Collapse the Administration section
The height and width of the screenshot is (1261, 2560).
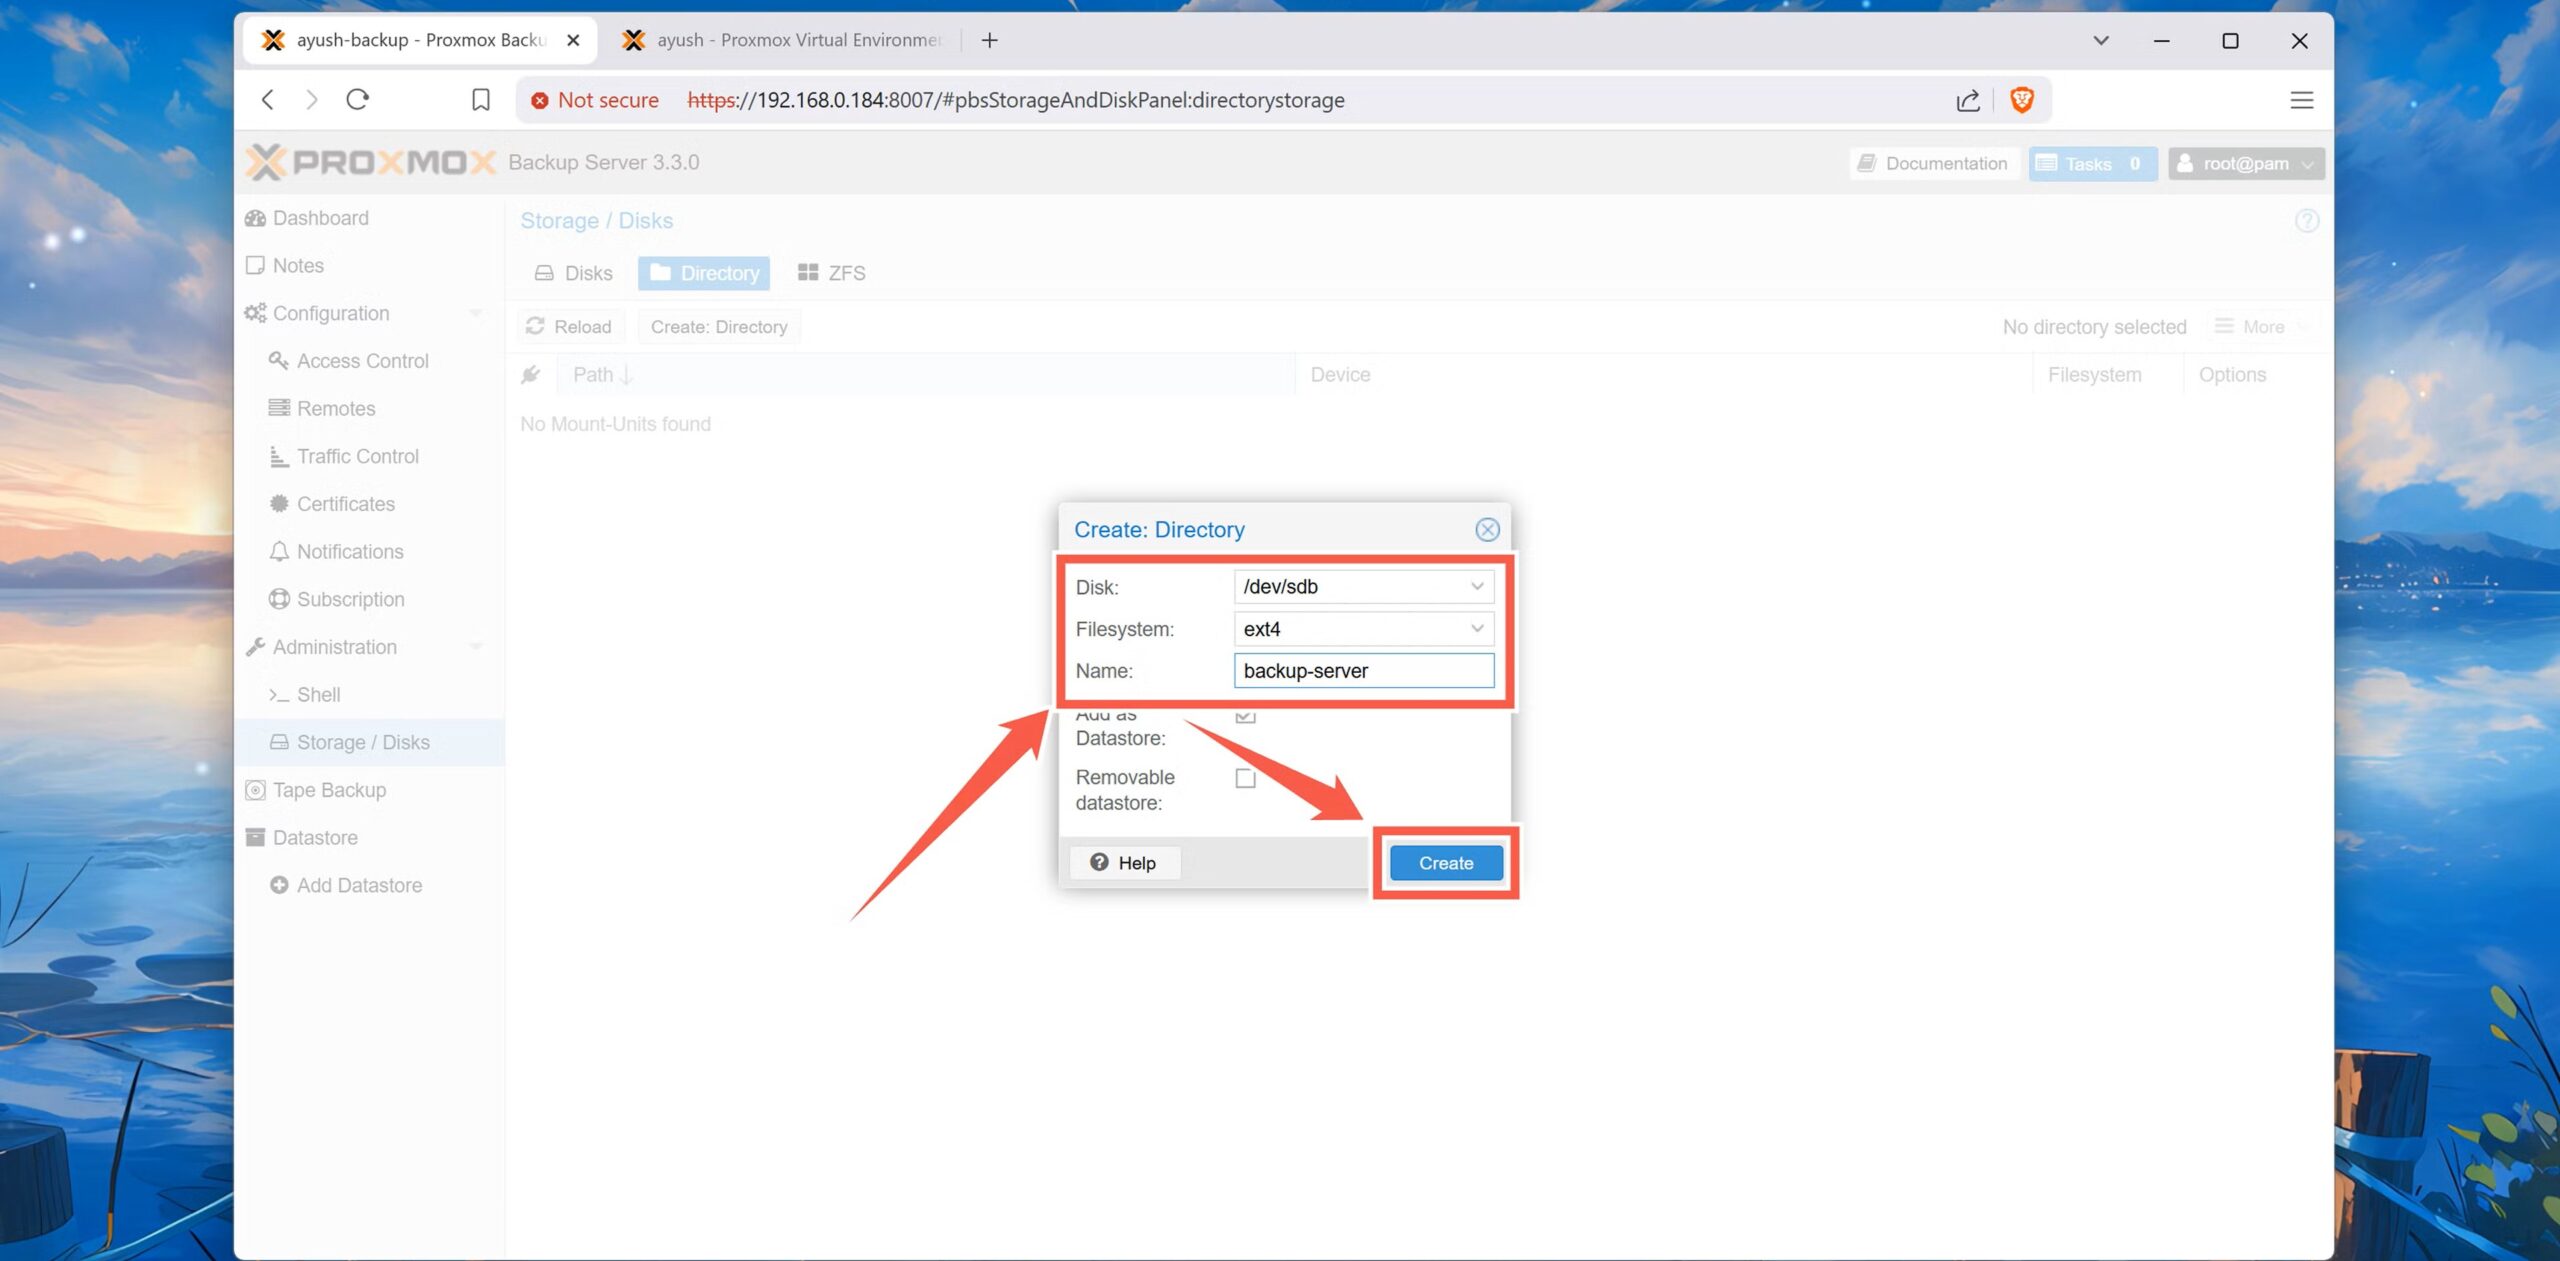point(477,647)
